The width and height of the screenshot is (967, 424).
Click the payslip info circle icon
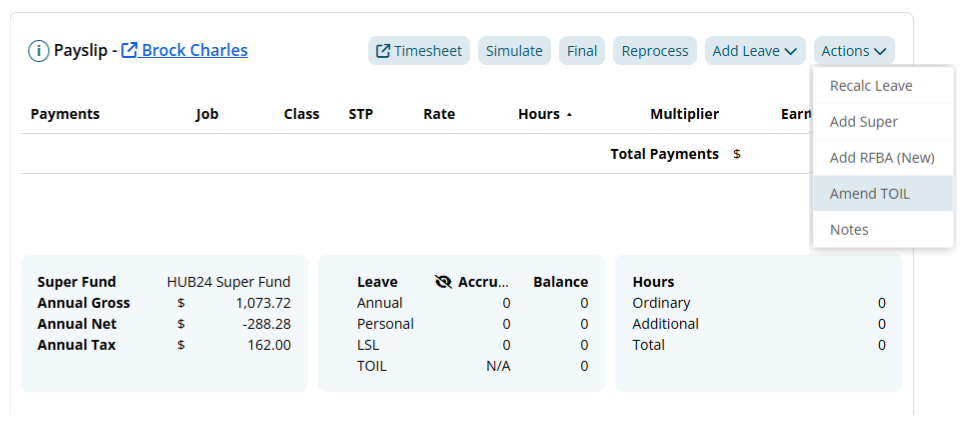coord(38,51)
